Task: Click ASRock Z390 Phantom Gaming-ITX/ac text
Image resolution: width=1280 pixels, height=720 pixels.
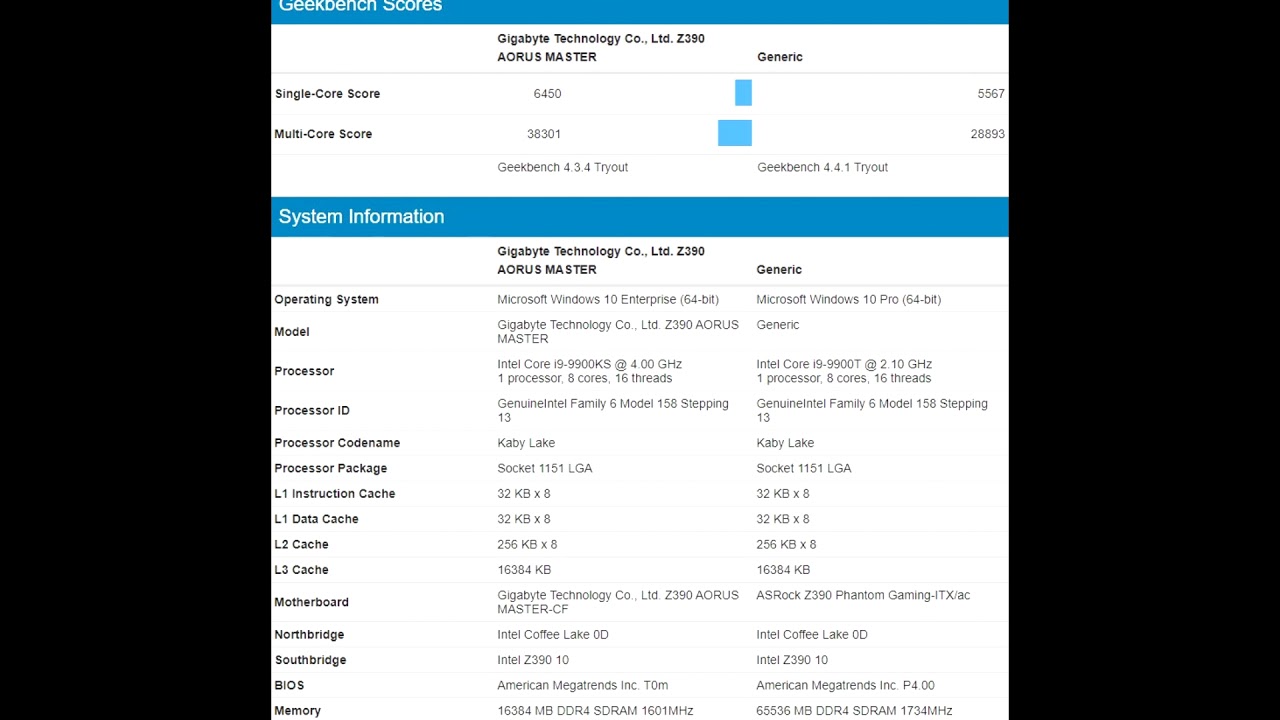Action: click(x=863, y=595)
